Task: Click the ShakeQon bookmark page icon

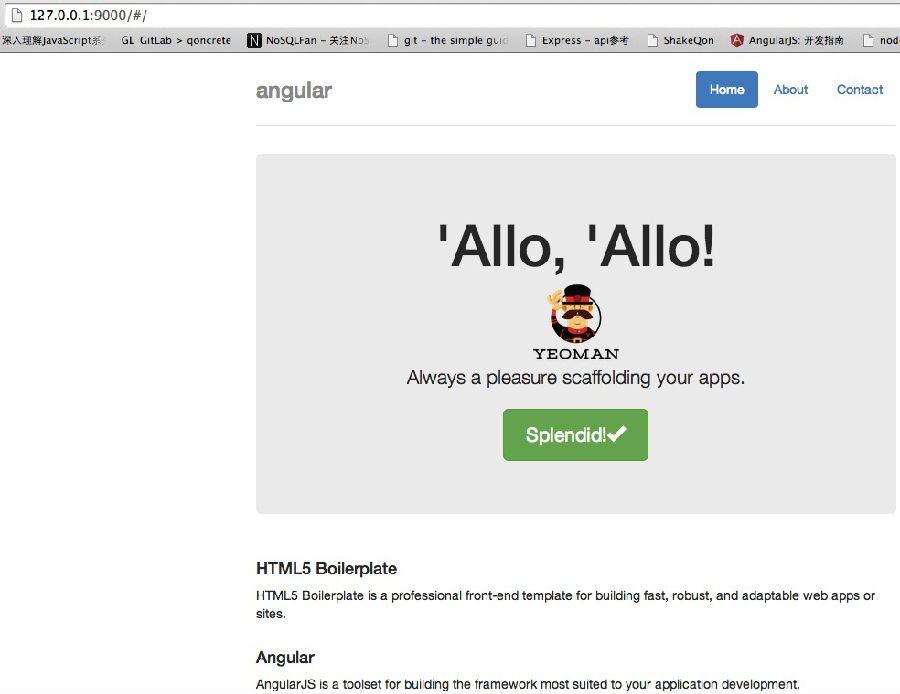Action: click(x=652, y=40)
